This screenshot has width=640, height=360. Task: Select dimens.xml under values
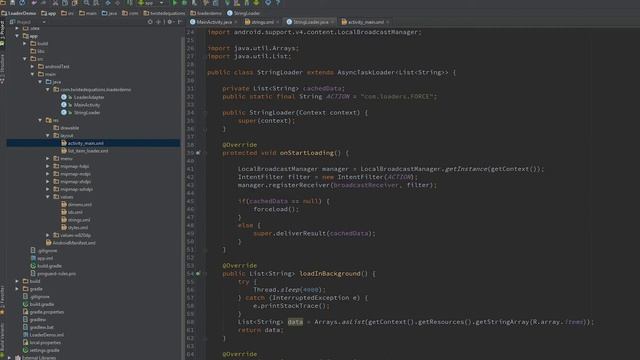pyautogui.click(x=76, y=204)
